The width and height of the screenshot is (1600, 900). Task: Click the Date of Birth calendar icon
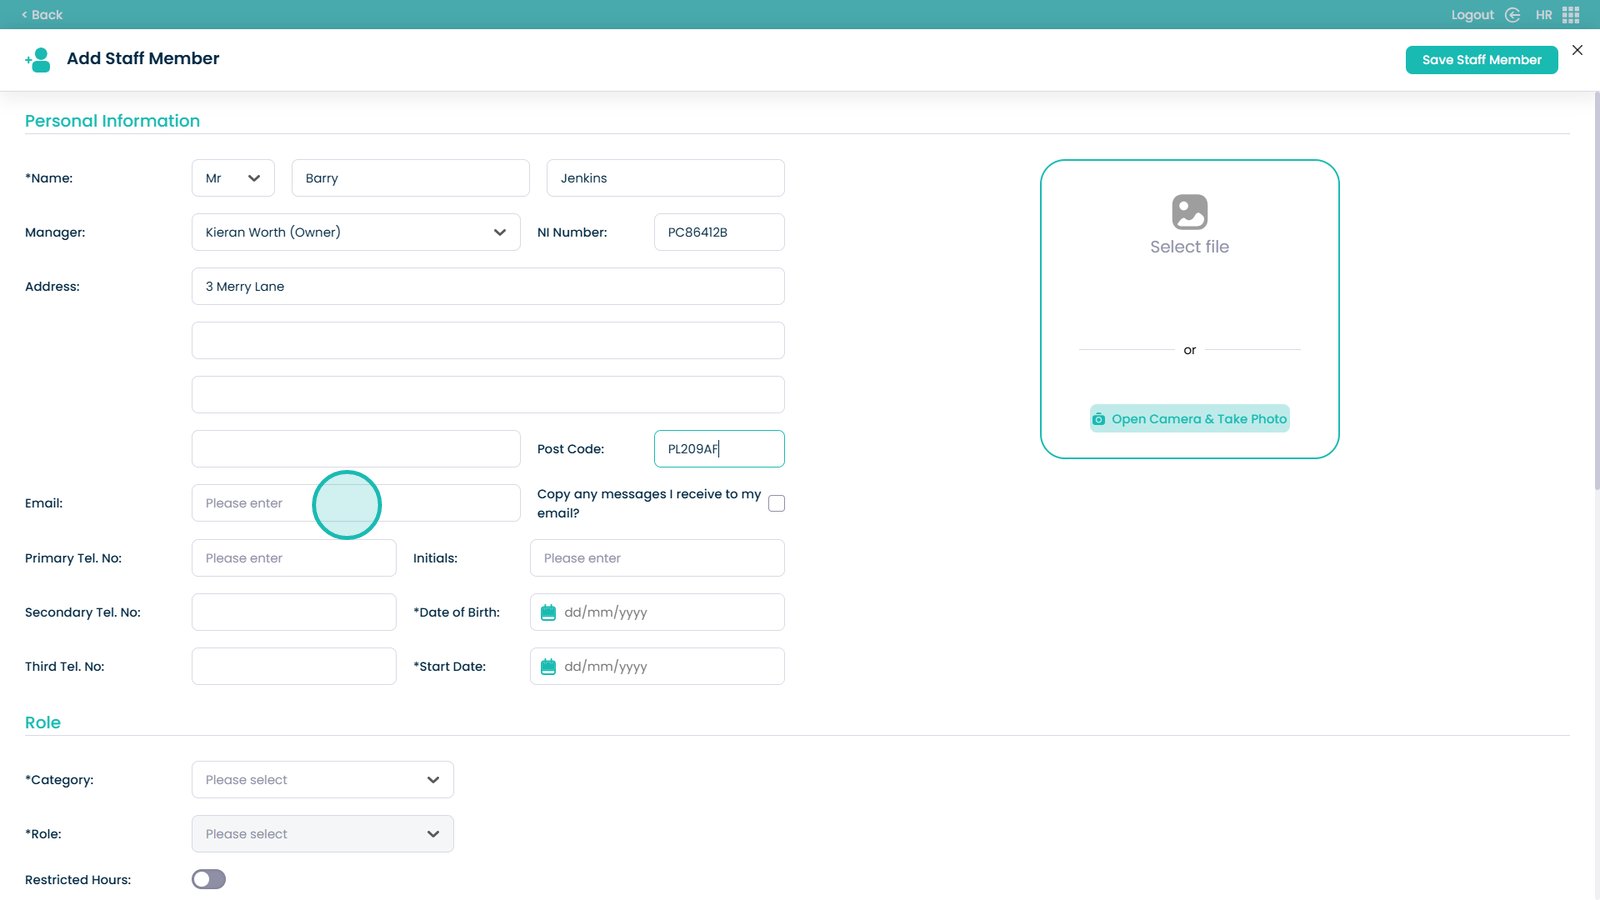(548, 613)
